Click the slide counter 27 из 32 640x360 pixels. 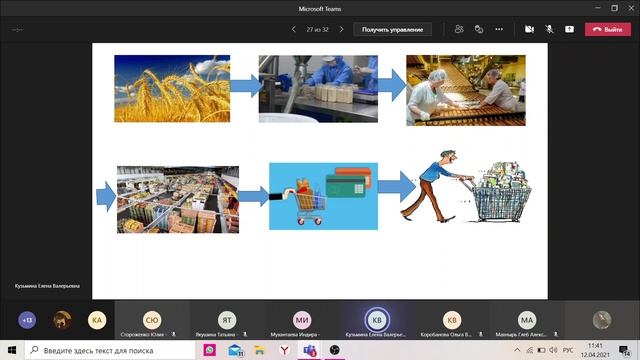317,29
